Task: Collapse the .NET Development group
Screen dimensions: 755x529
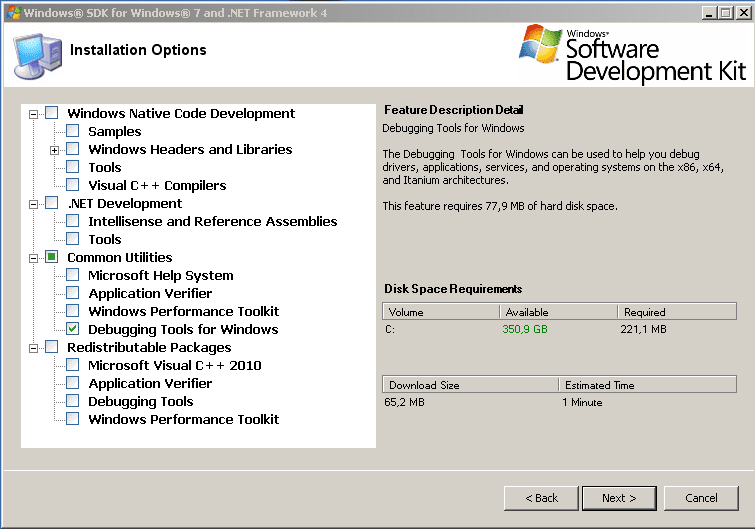Action: click(34, 204)
